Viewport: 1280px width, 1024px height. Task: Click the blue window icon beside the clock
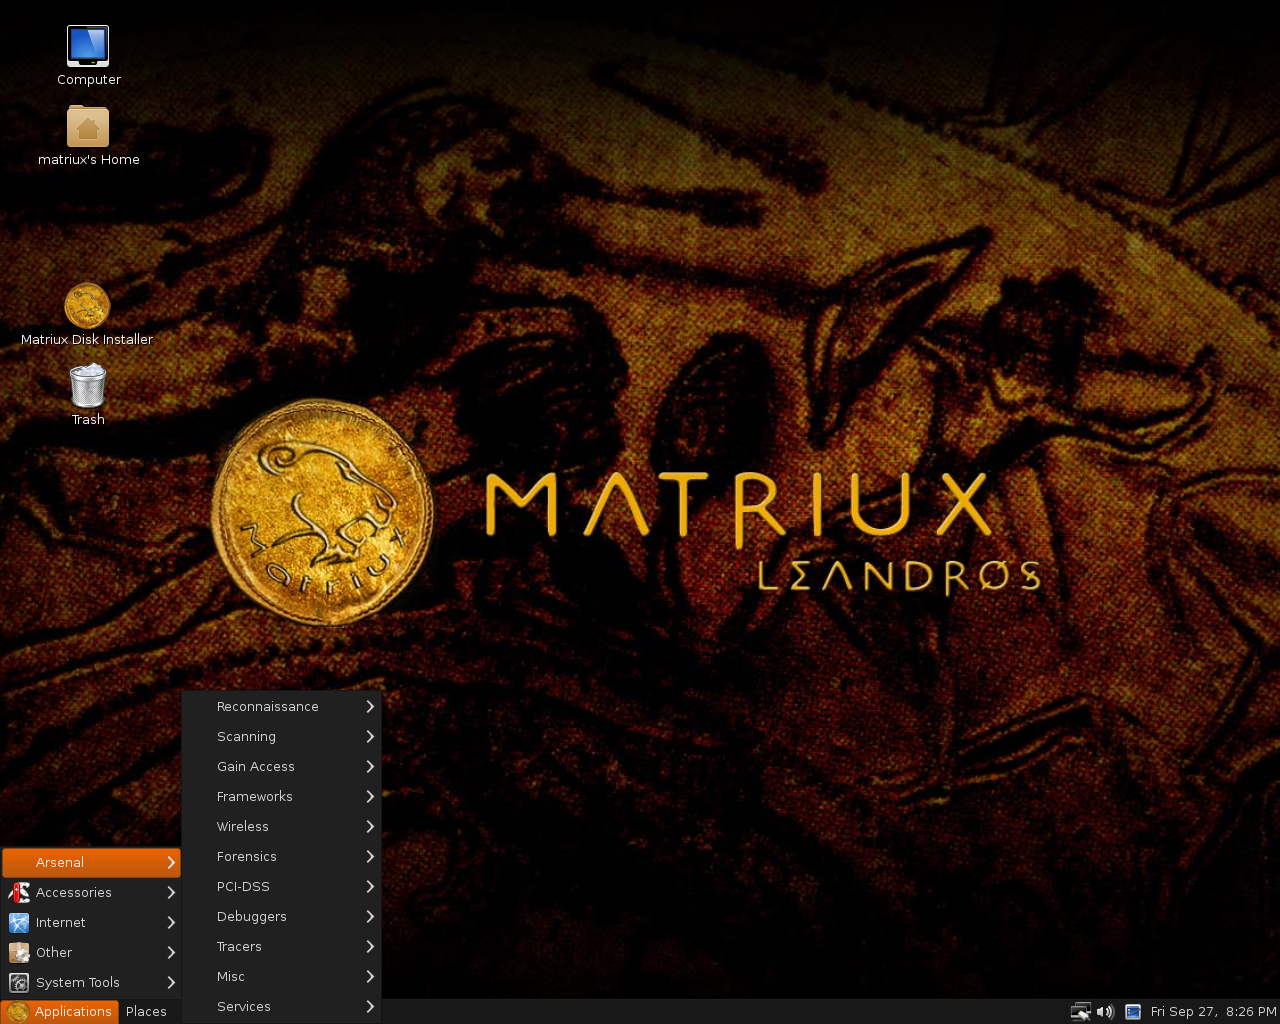(x=1133, y=1011)
